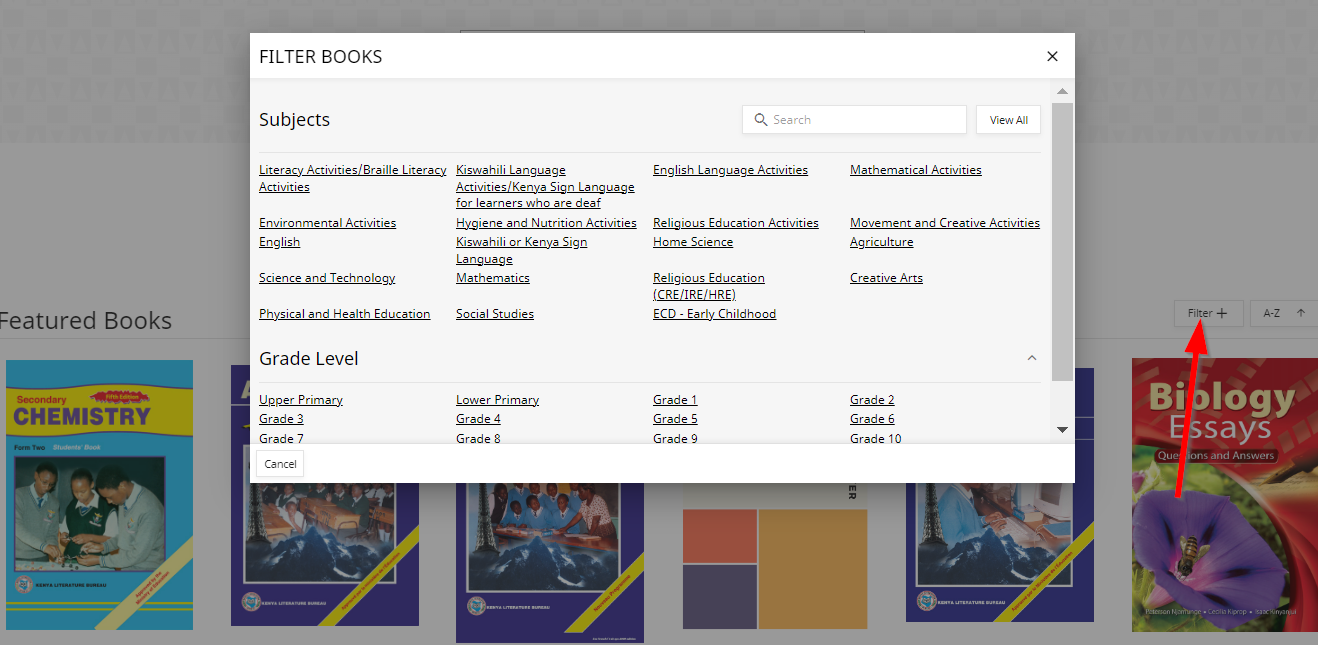The height and width of the screenshot is (645, 1318).
Task: Select Grade 1 level
Action: [675, 400]
